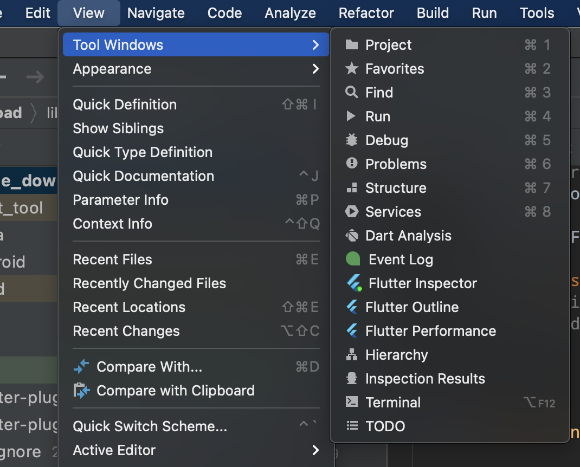Open Inspection Results entry

[449, 379]
